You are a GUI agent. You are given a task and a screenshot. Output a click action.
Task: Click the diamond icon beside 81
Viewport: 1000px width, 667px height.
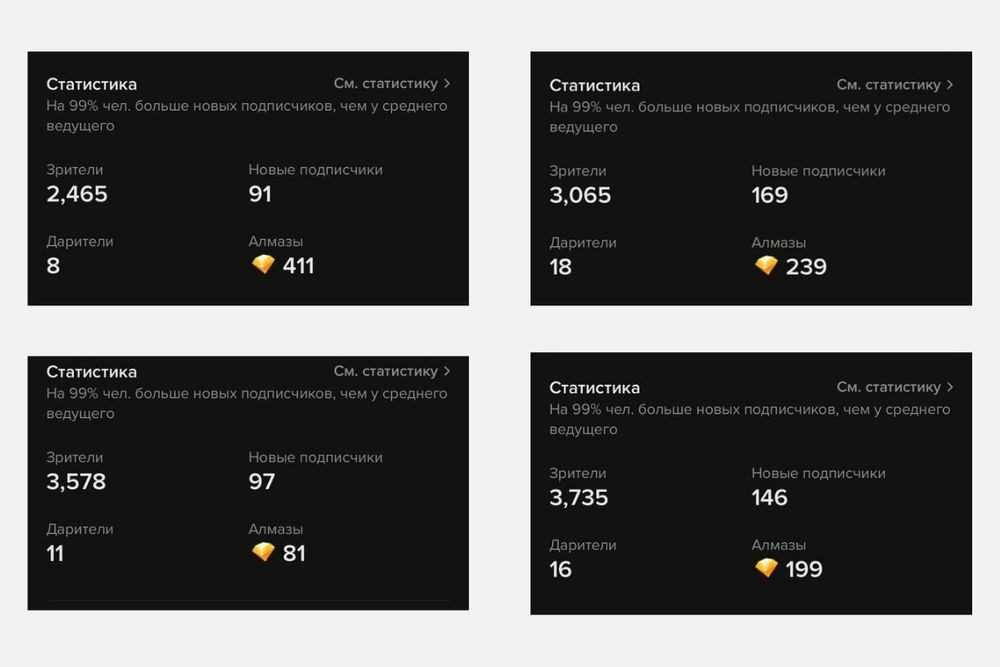pyautogui.click(x=263, y=552)
